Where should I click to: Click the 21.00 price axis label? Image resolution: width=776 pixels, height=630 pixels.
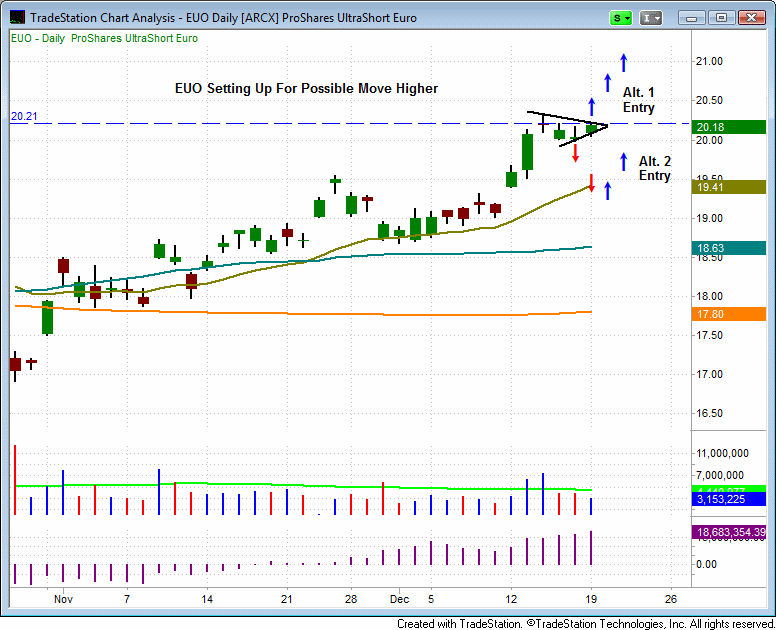point(710,61)
